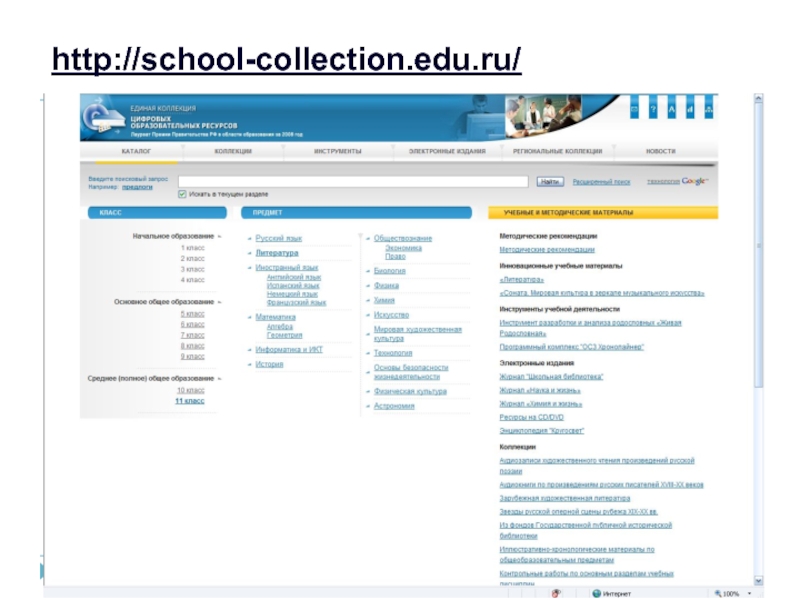Toggle 'Искать в текущем разделе' checkbox
The image size is (800, 600).
point(182,194)
